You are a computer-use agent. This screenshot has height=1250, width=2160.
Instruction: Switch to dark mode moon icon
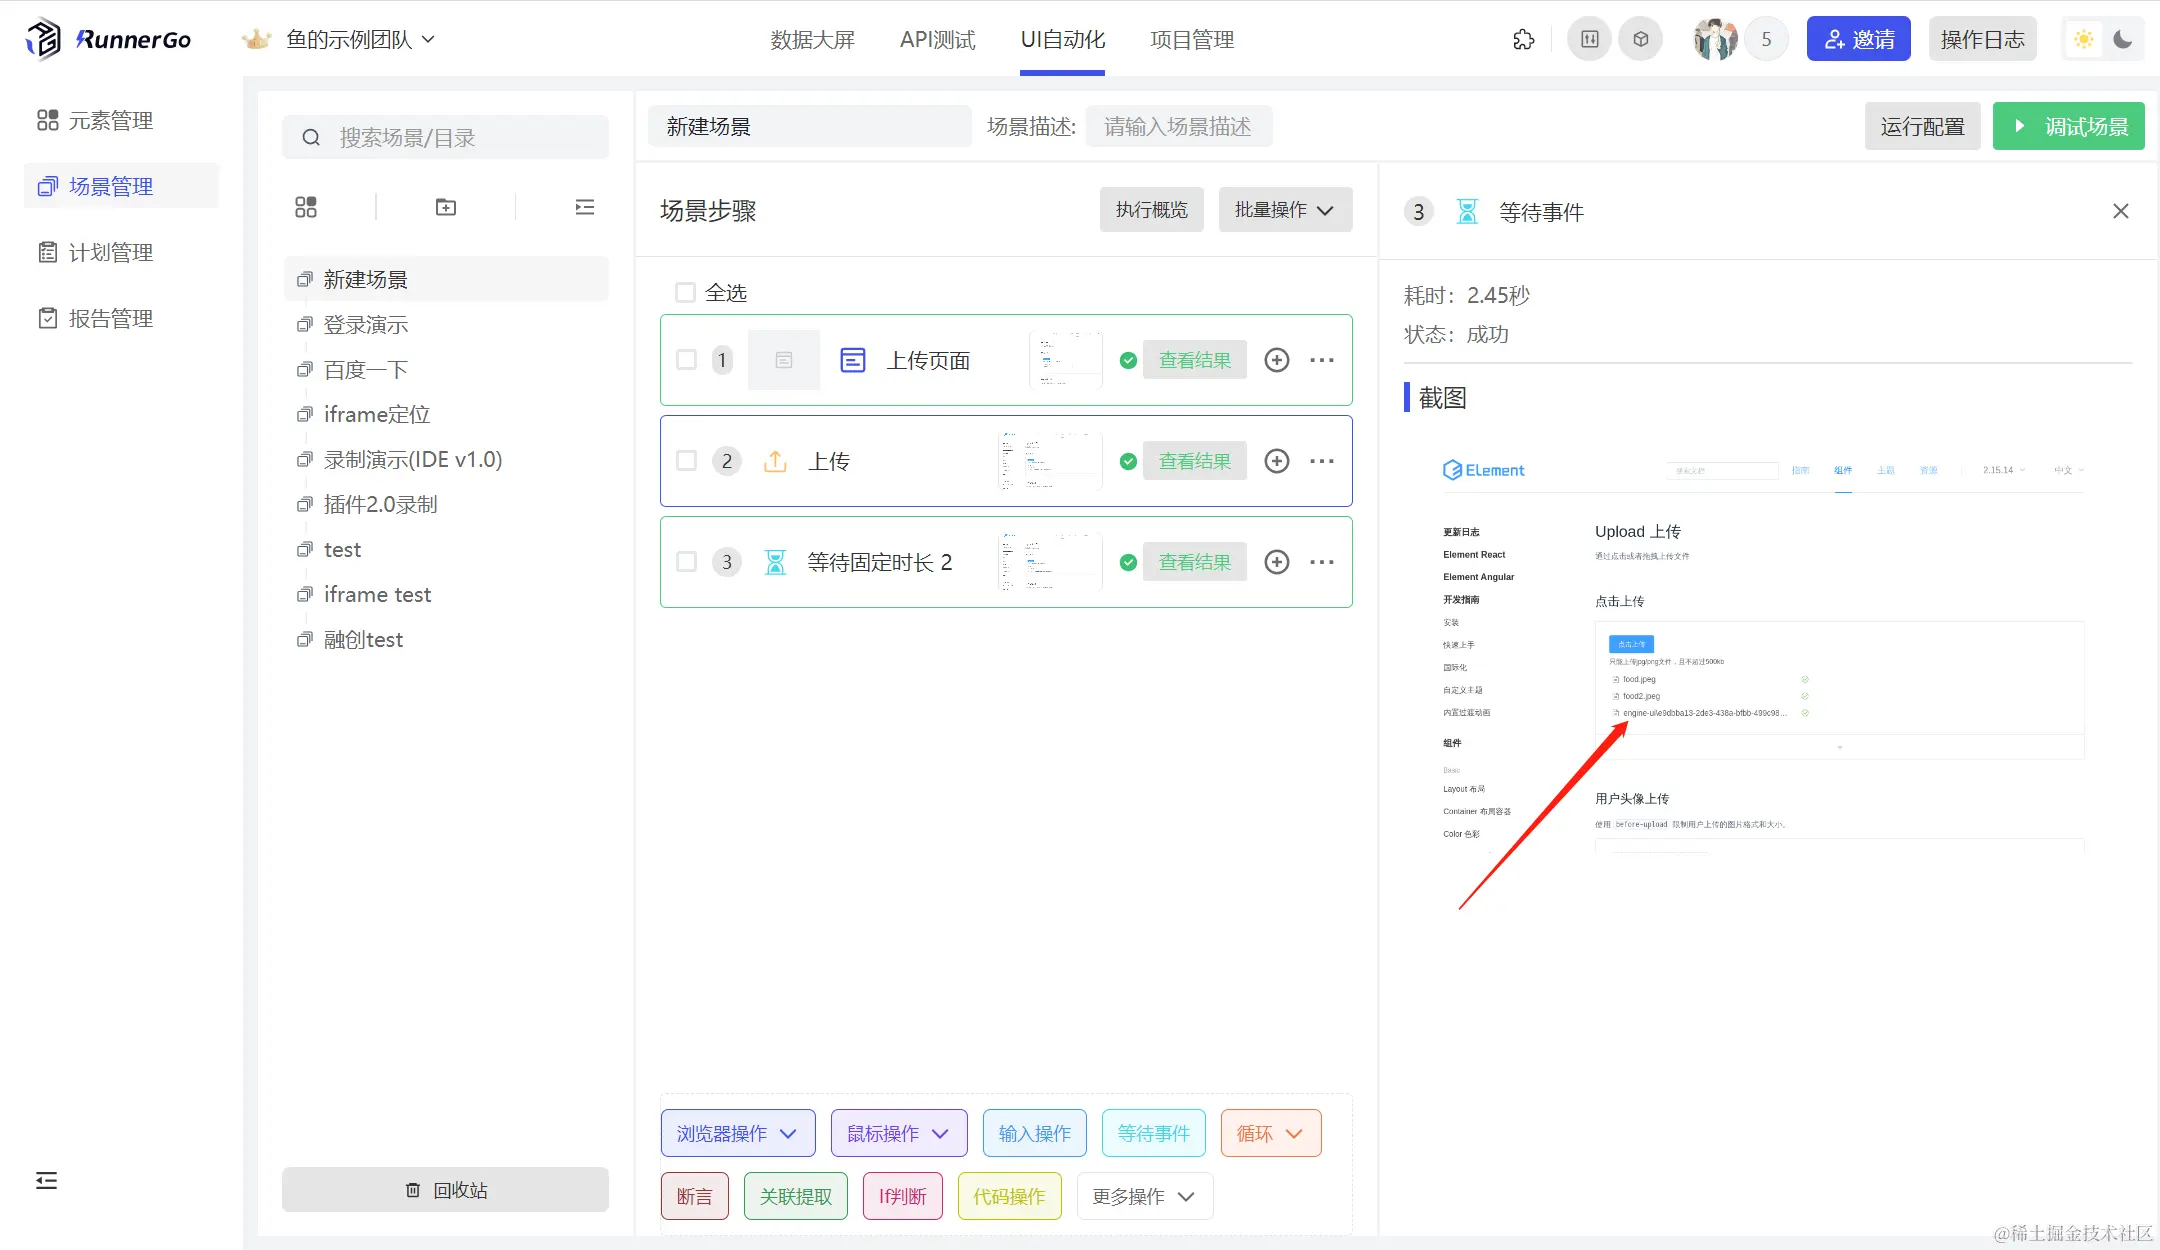point(2123,40)
